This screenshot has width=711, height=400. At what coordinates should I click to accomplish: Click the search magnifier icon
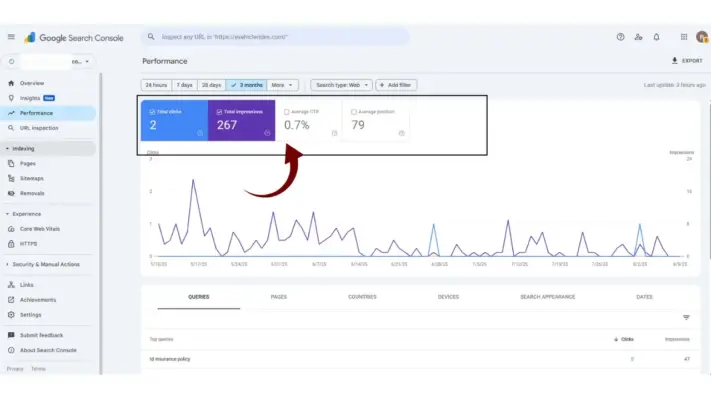click(151, 37)
